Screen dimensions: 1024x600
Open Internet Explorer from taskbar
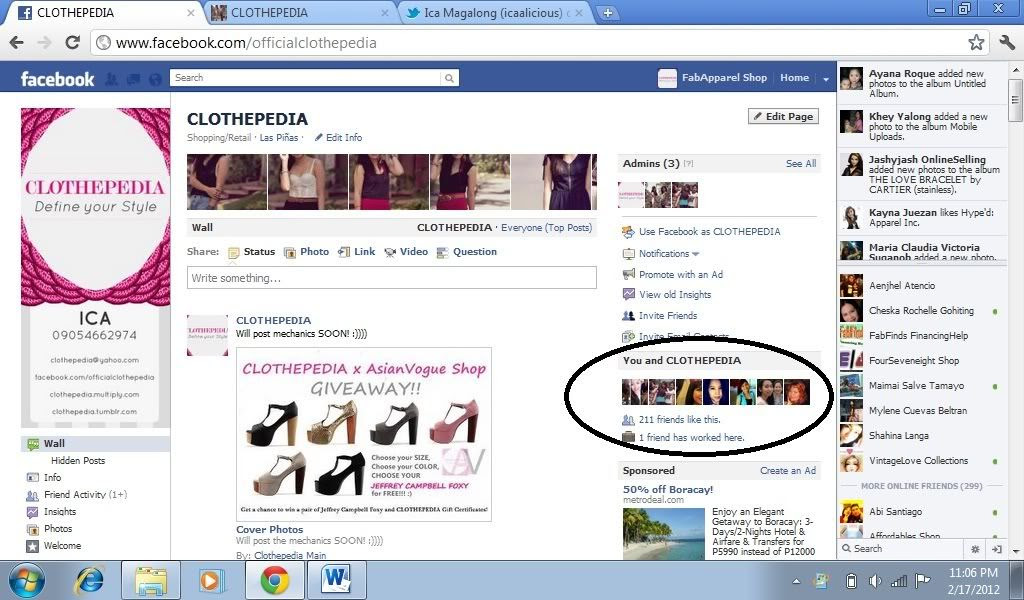[x=90, y=580]
